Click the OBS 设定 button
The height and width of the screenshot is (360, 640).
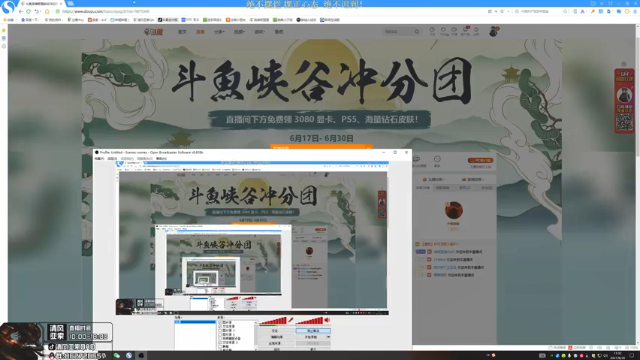tap(276, 331)
